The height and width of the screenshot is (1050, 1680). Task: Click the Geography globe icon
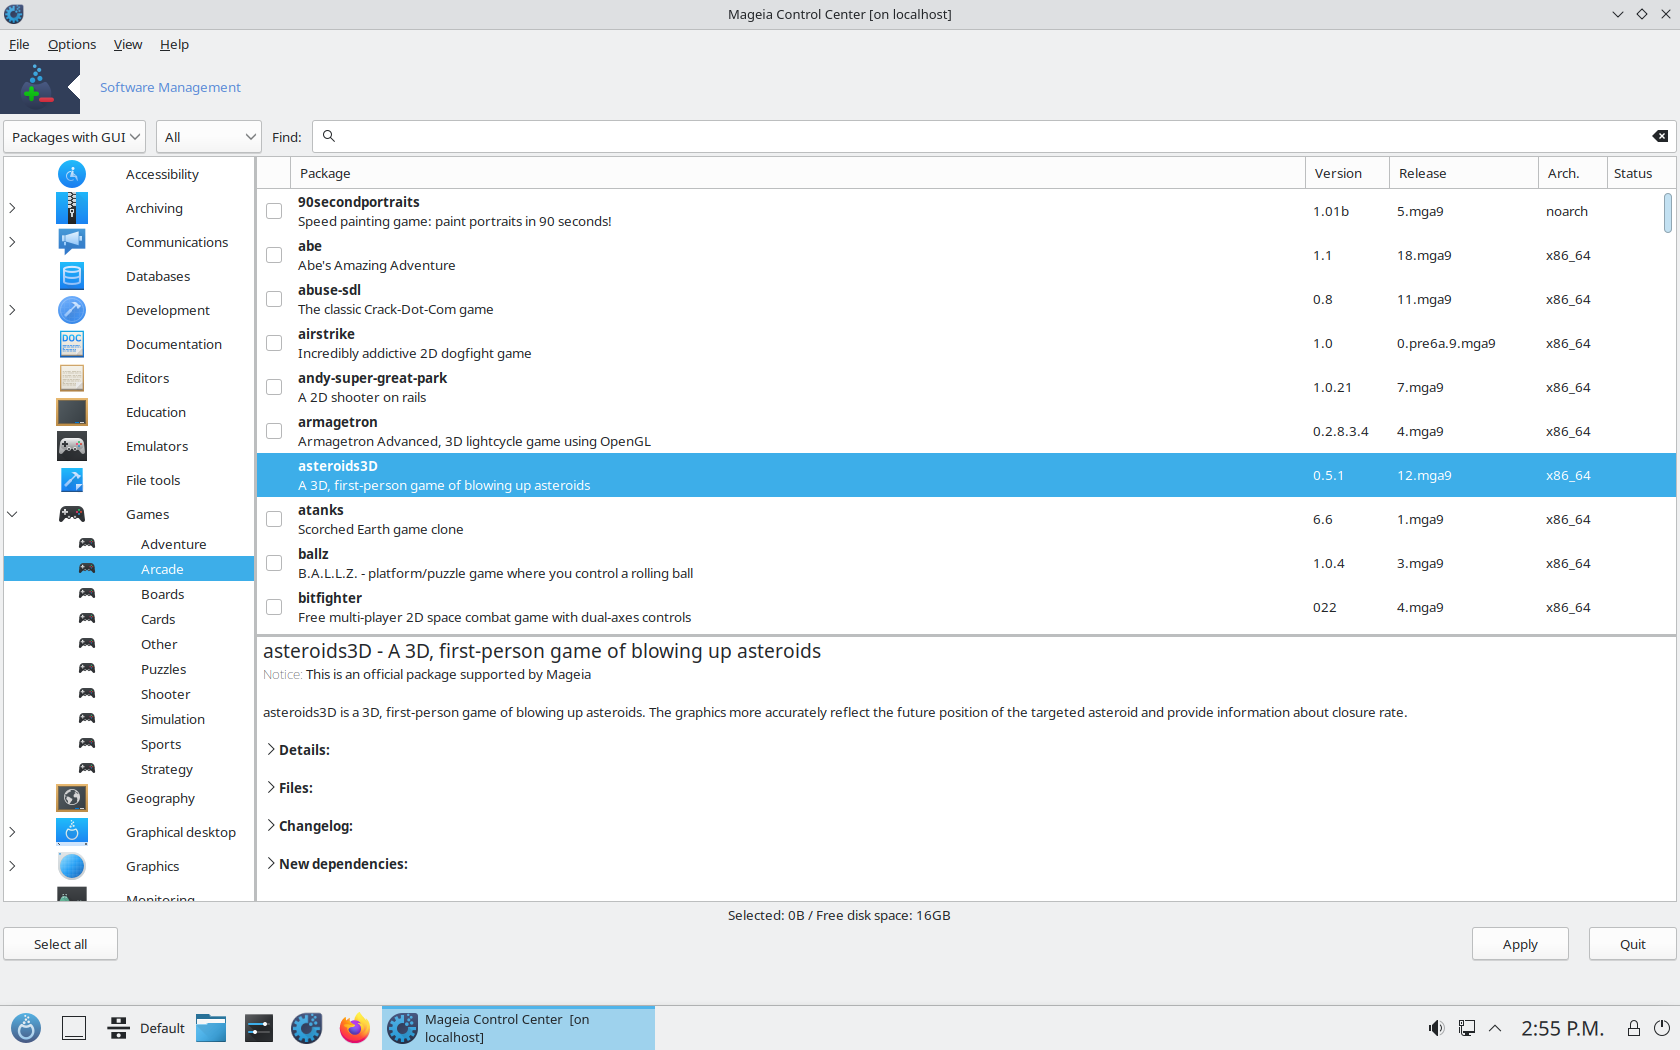[72, 798]
